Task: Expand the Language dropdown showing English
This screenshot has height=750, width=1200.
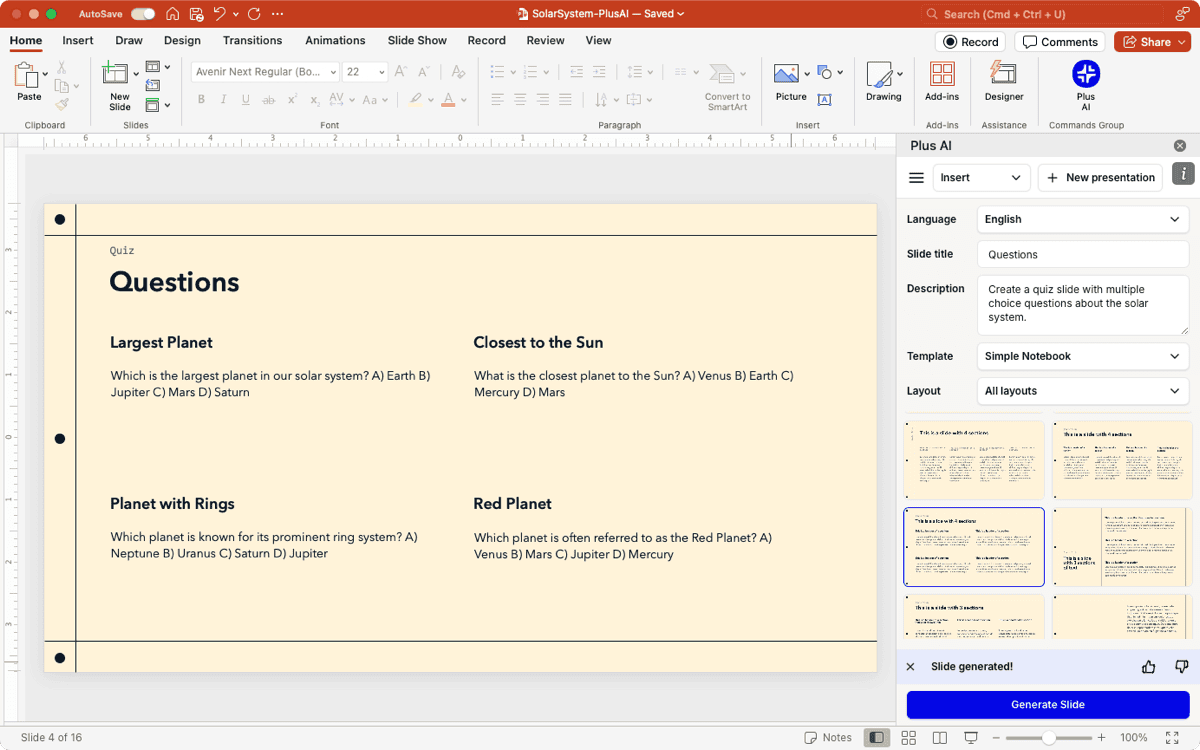Action: tap(1082, 219)
